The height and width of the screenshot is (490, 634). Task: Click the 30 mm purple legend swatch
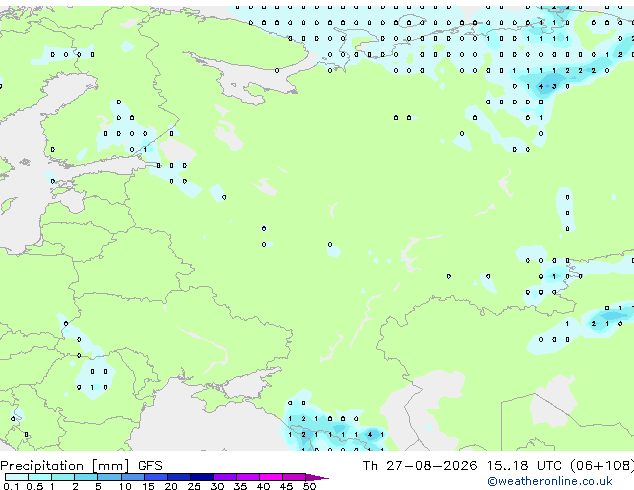225,477
